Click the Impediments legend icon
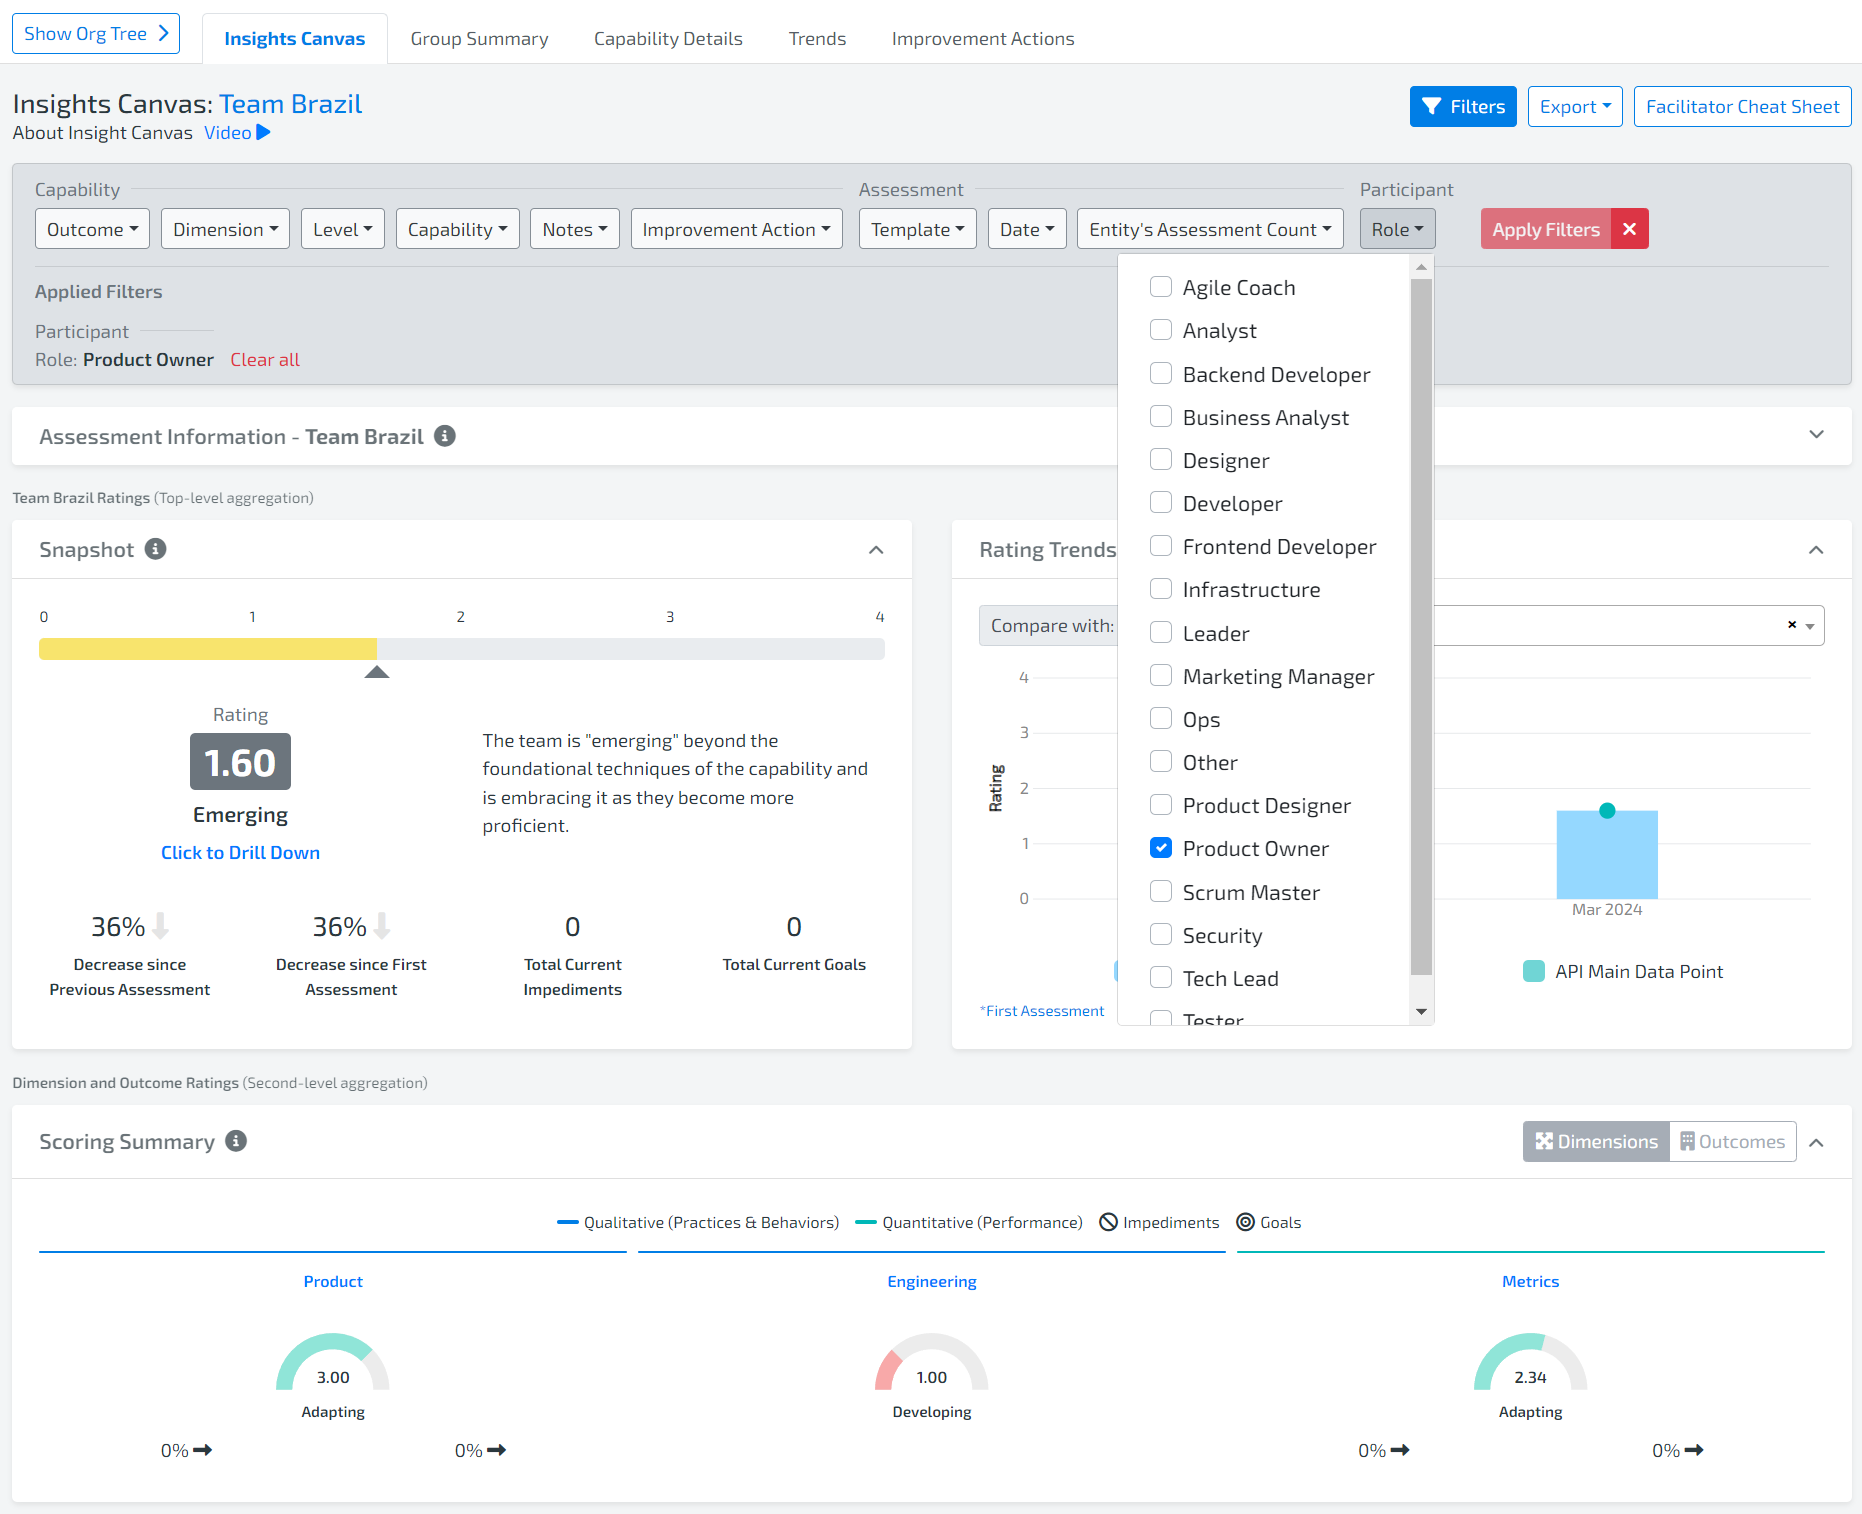Screen dimensions: 1862x1514 [x=1108, y=1222]
